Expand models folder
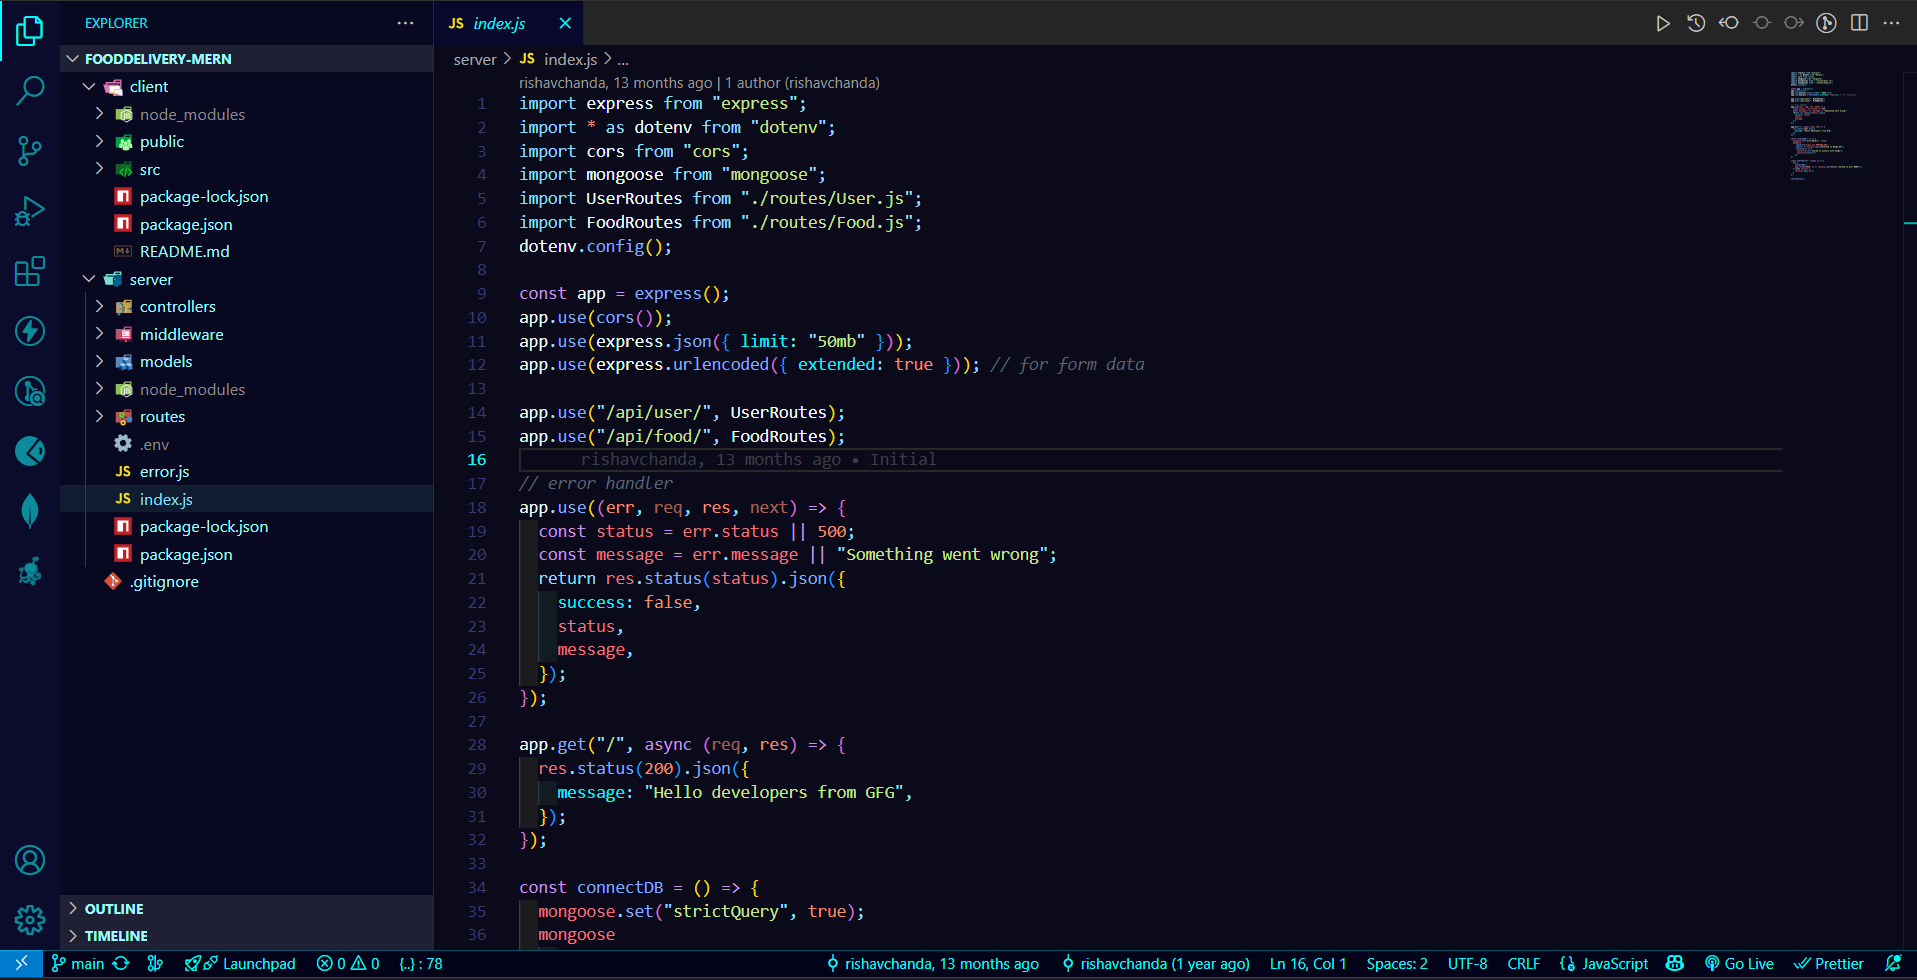1917x980 pixels. pos(247,362)
